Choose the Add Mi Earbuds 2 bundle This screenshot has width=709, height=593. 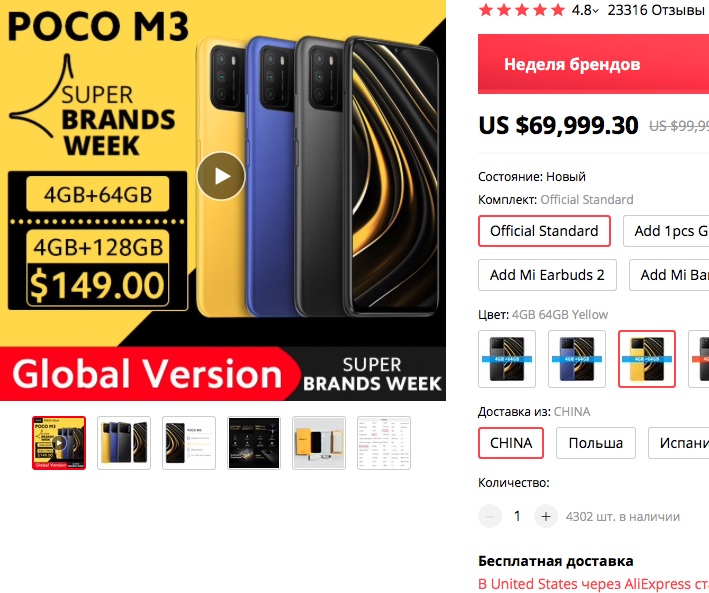tap(547, 275)
